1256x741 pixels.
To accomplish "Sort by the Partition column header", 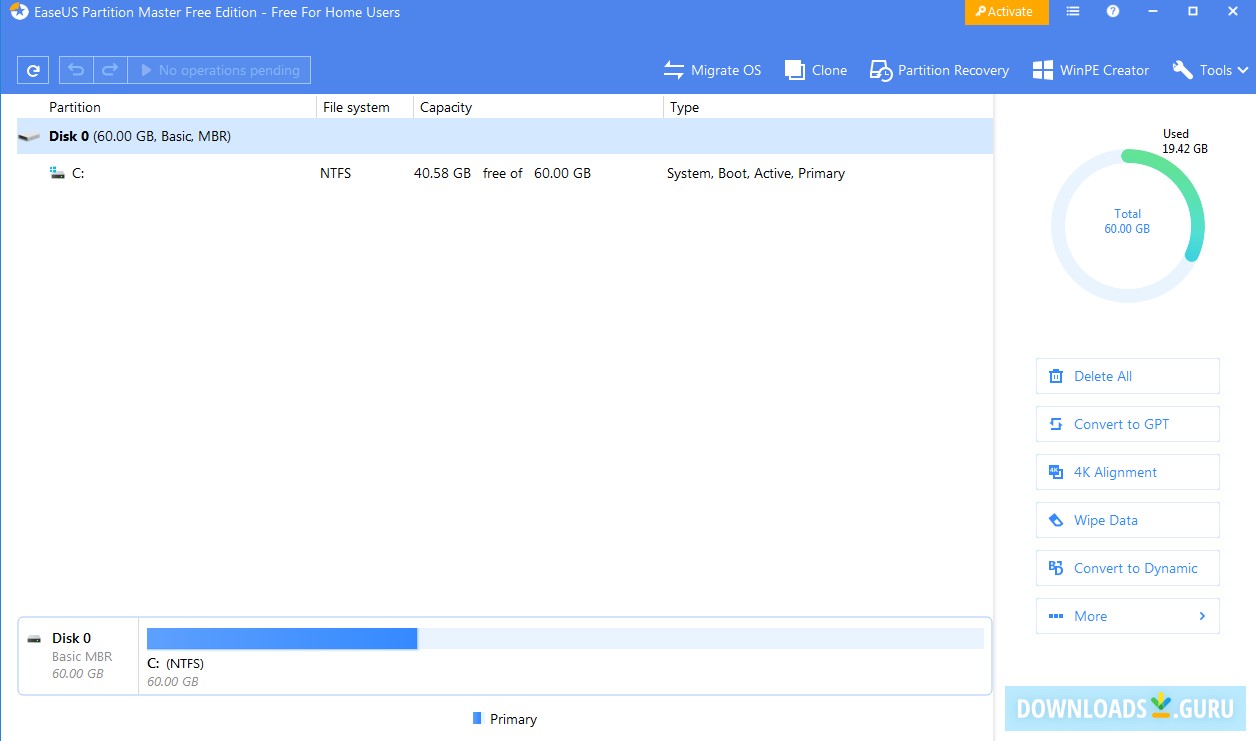I will pos(75,107).
